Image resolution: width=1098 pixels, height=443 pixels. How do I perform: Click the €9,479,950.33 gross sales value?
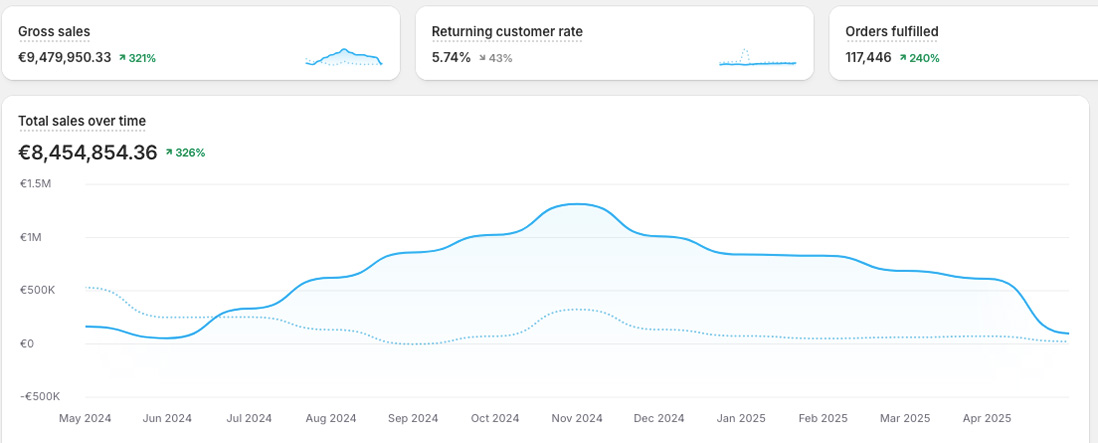(64, 58)
